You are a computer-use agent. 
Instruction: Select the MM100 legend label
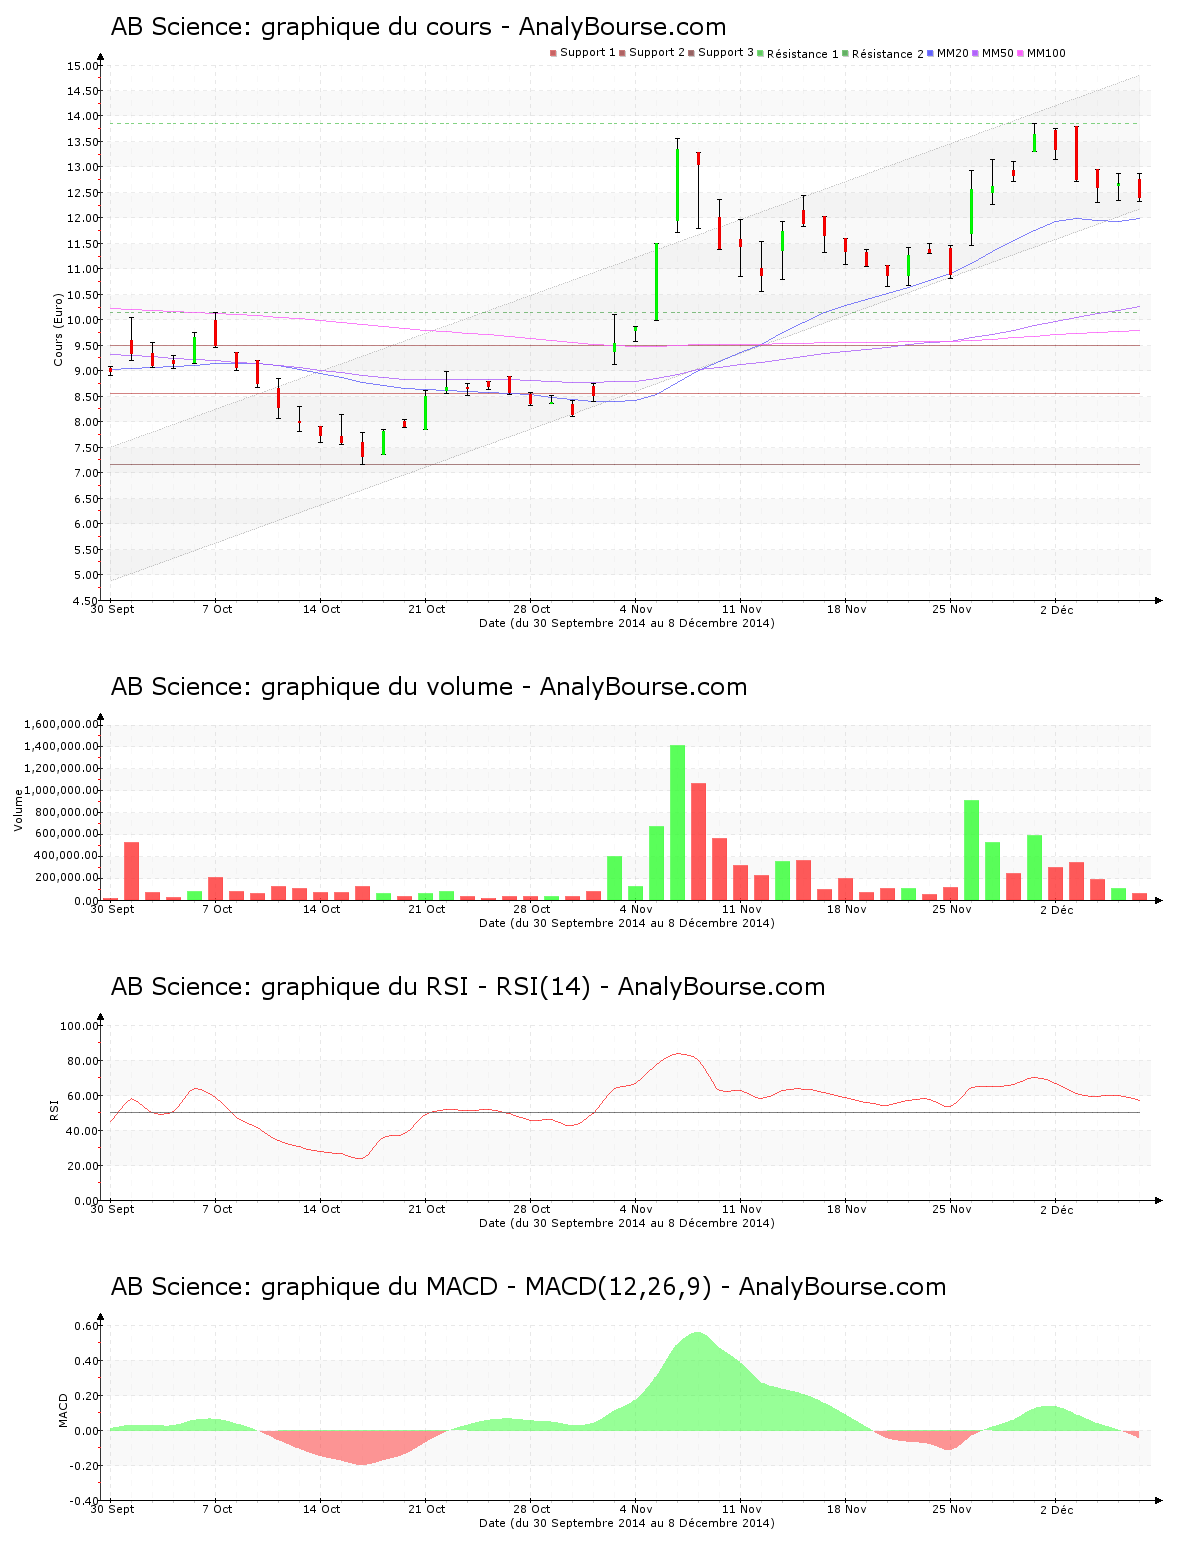1046,53
